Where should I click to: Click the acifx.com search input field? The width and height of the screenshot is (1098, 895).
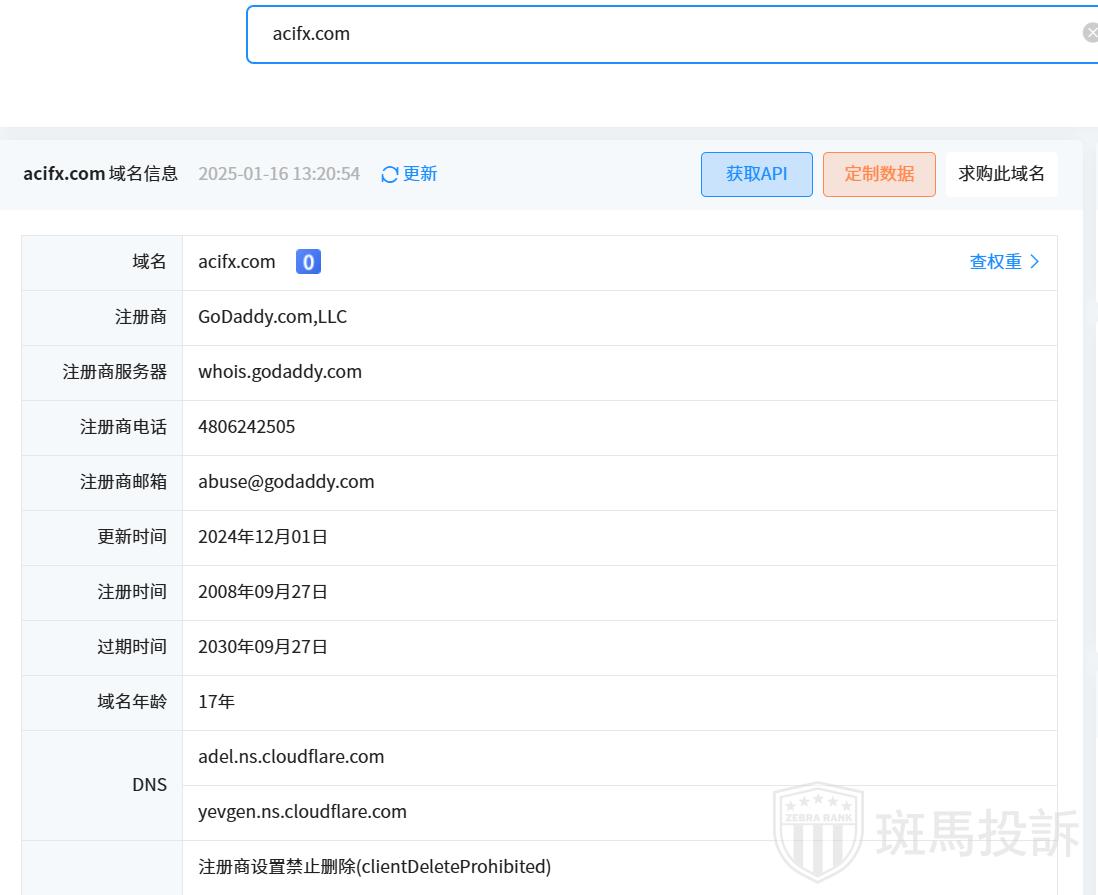pyautogui.click(x=660, y=34)
